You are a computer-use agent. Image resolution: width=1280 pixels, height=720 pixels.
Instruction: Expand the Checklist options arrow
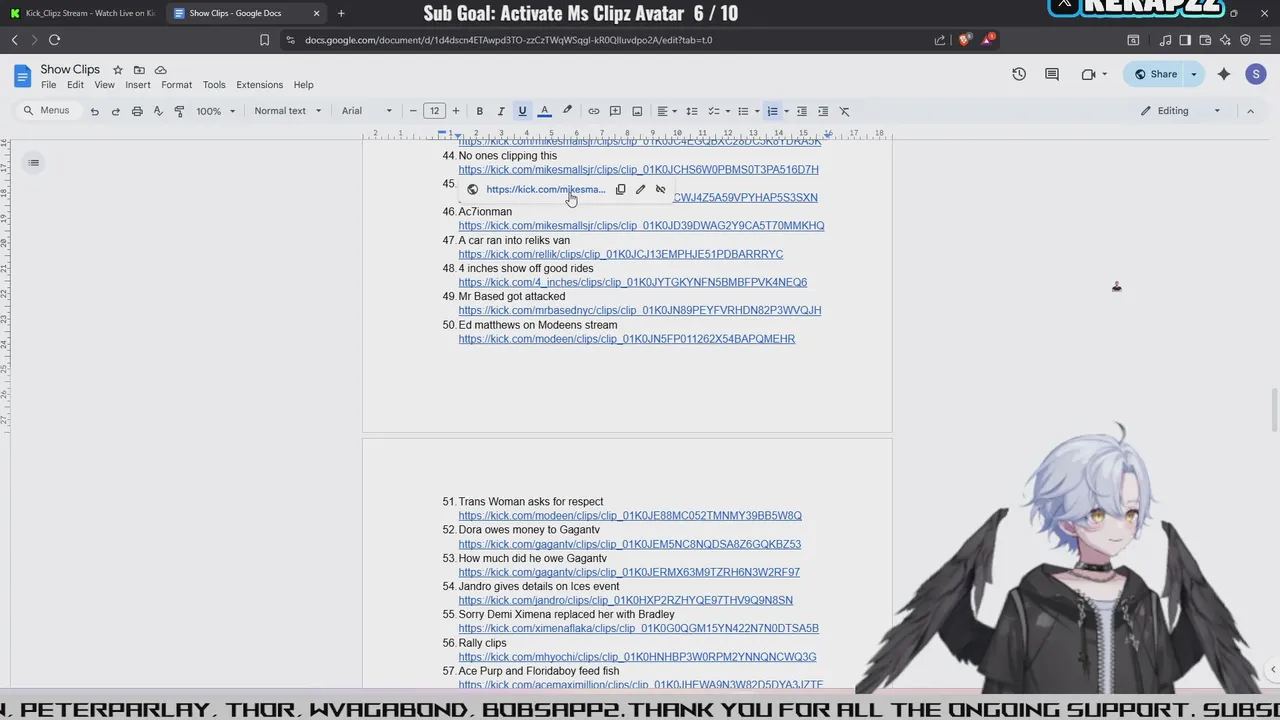pyautogui.click(x=727, y=111)
